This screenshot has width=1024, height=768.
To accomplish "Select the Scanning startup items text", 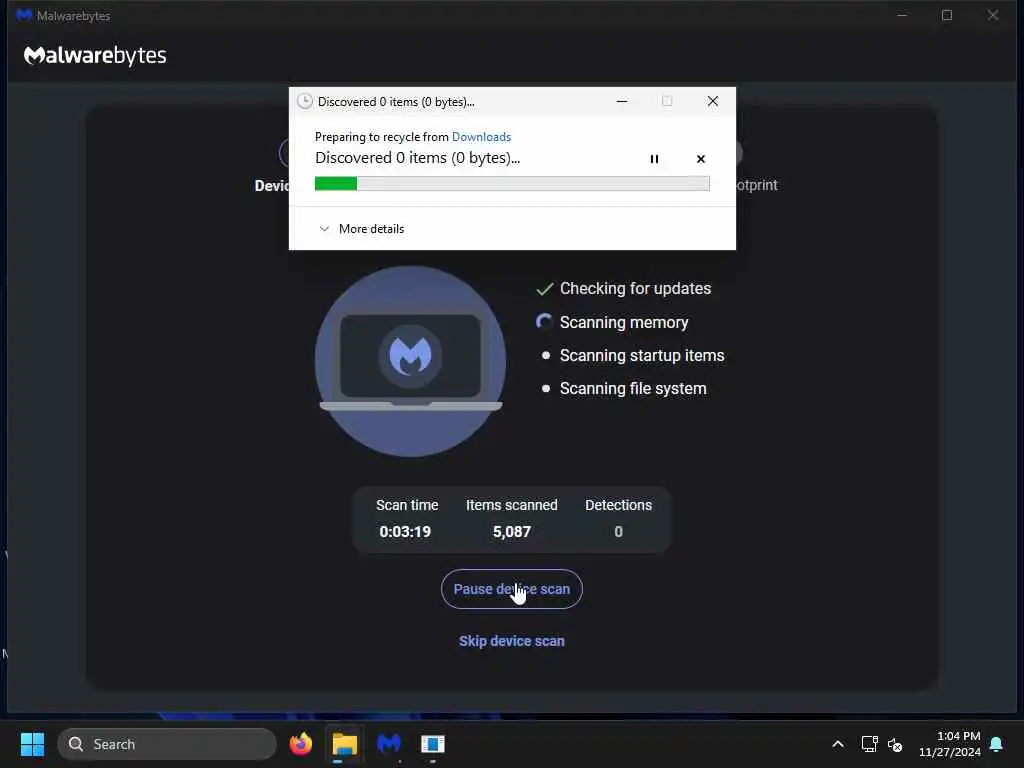I will click(x=642, y=355).
